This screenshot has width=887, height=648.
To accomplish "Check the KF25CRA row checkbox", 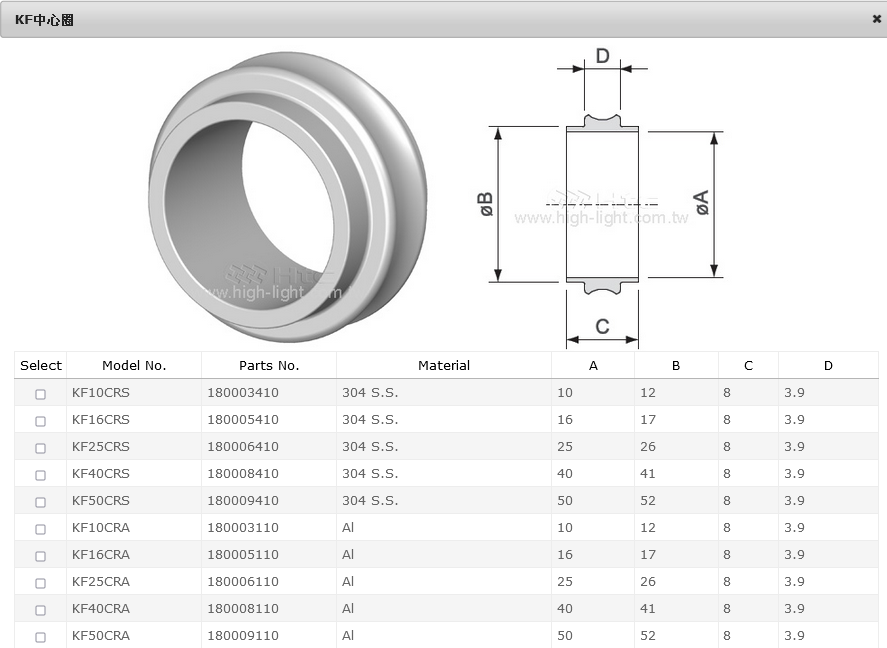I will [40, 583].
